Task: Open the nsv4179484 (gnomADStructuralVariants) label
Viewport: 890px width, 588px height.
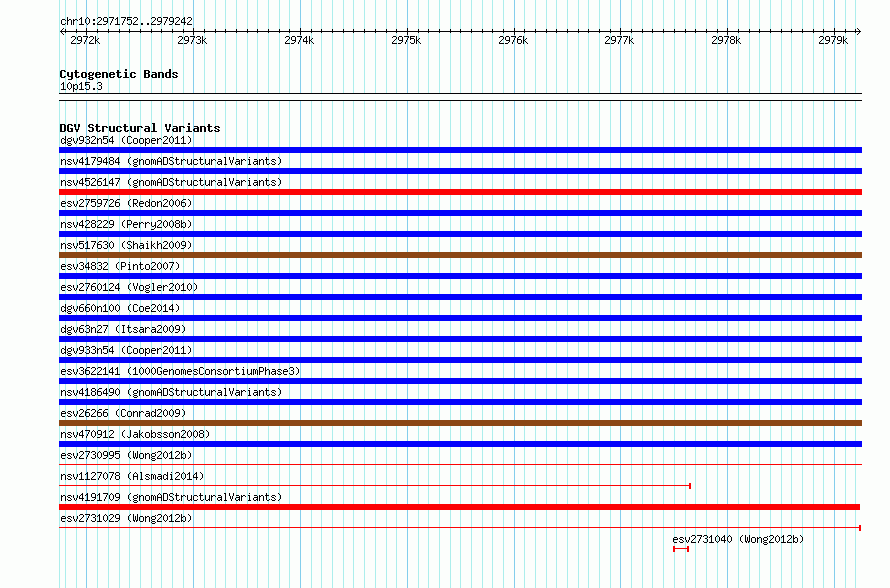Action: [x=171, y=161]
